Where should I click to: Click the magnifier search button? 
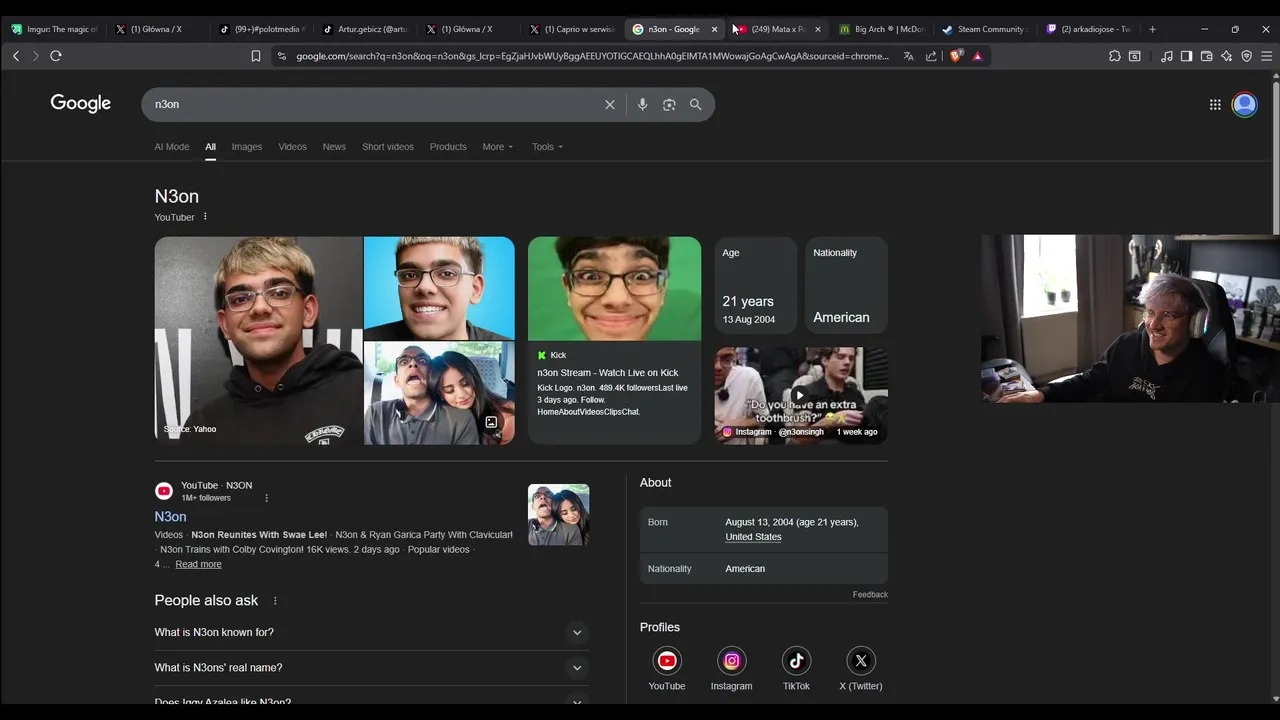point(696,104)
